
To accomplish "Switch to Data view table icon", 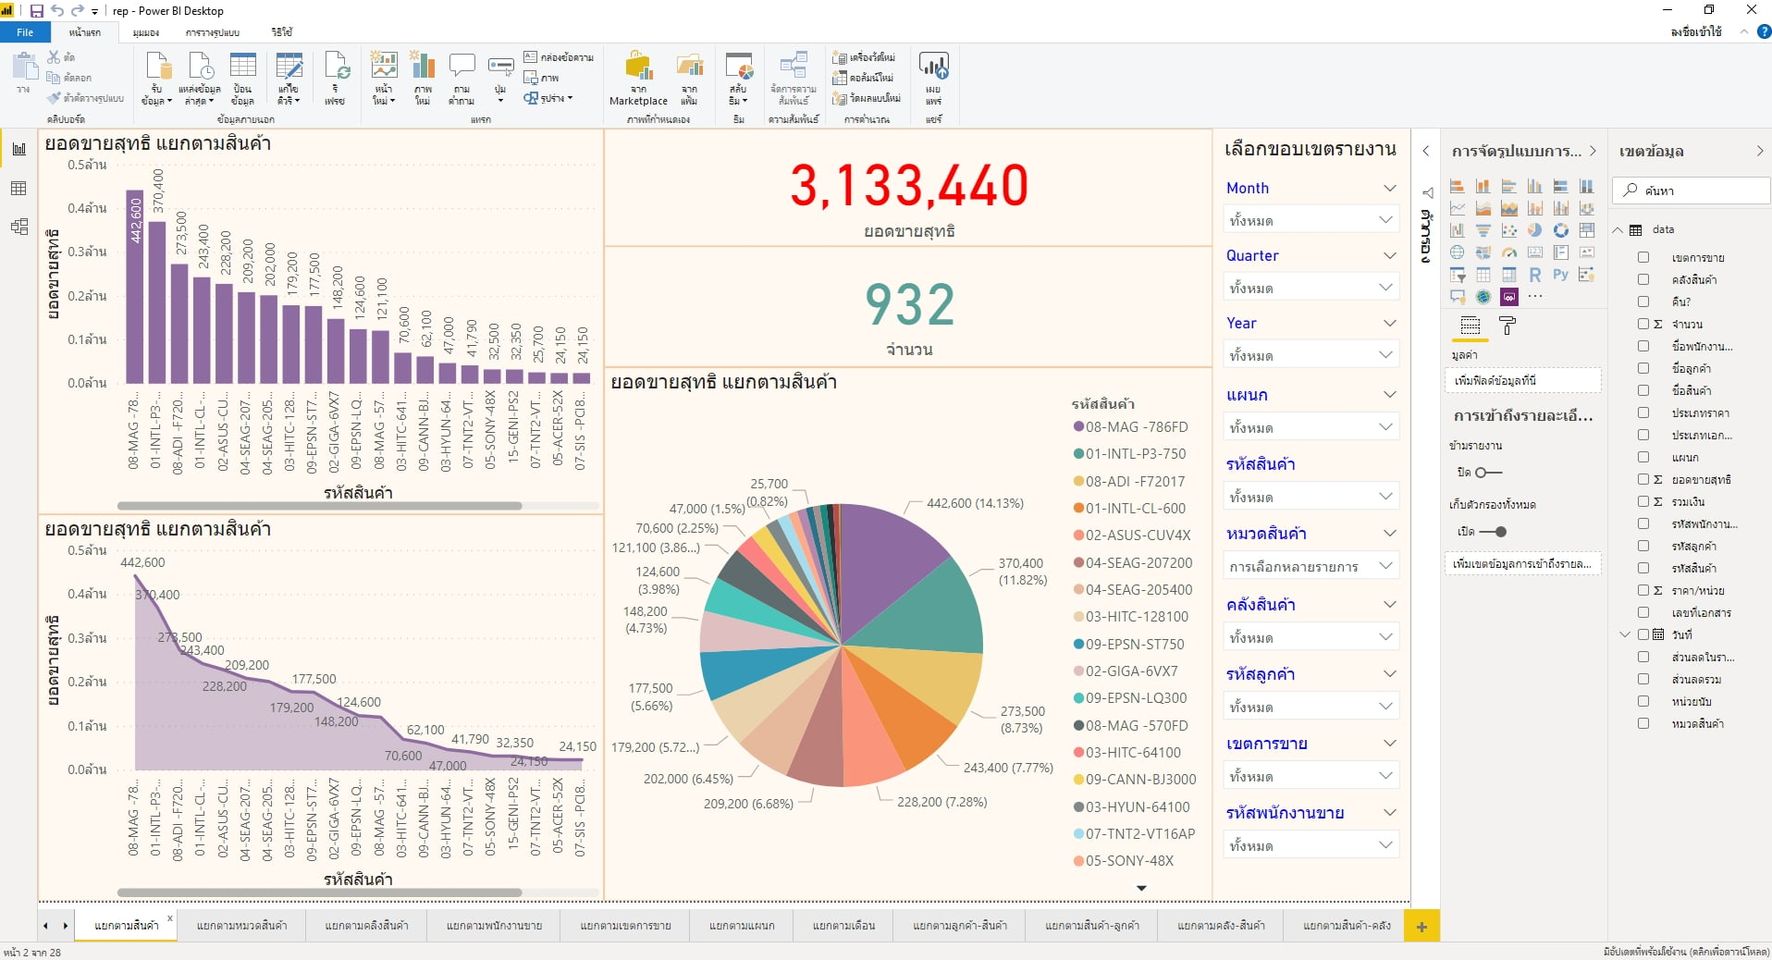I will click(19, 188).
